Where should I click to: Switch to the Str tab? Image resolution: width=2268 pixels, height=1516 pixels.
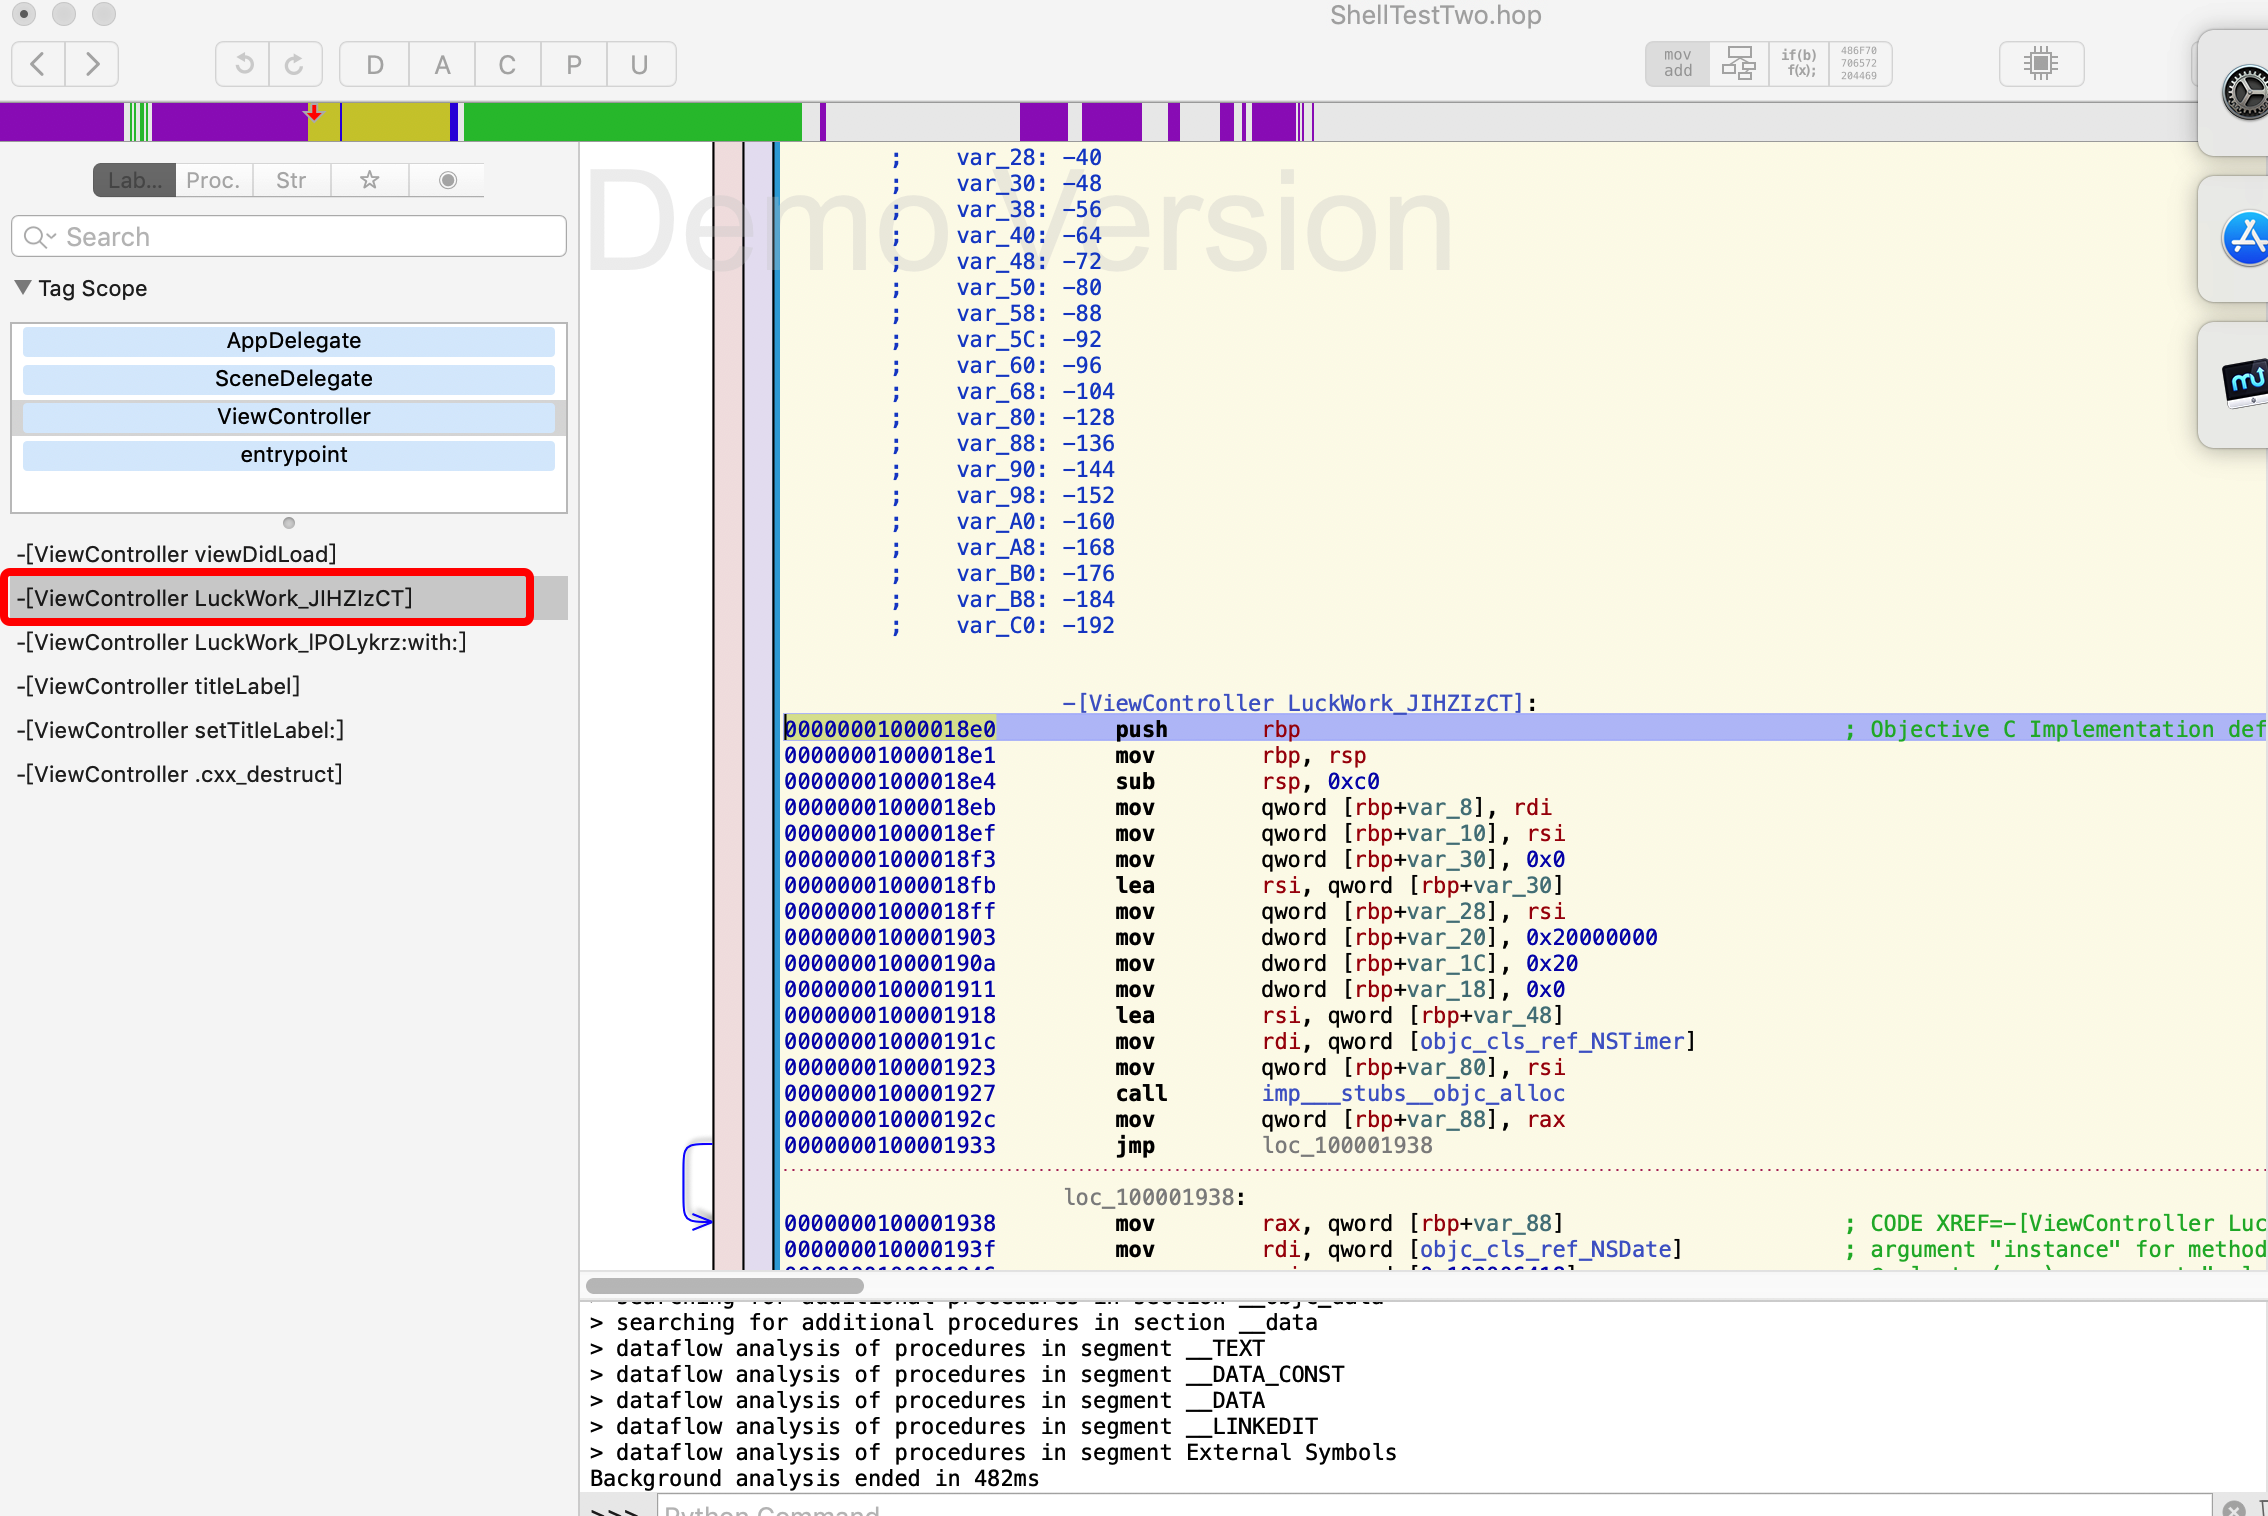(291, 180)
